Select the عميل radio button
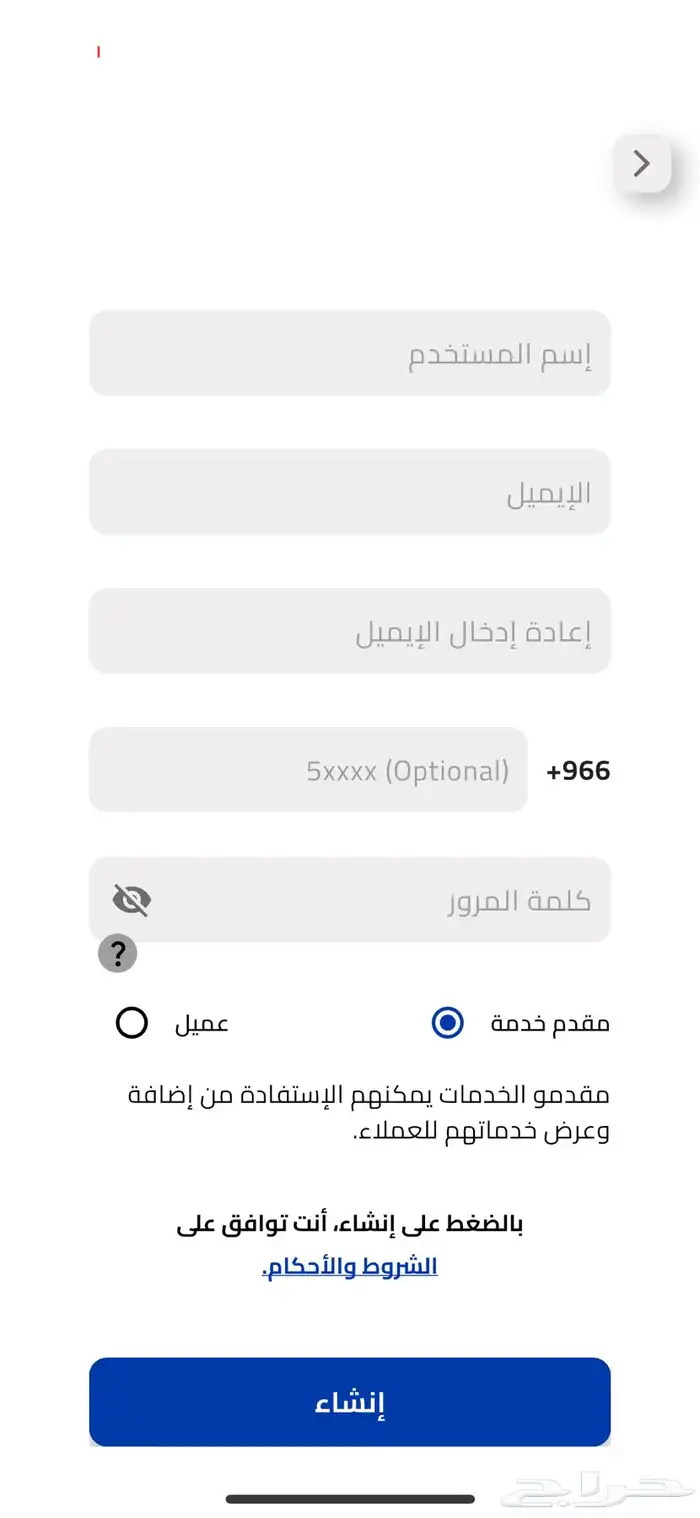Viewport: 700px width, 1518px height. click(x=132, y=1023)
